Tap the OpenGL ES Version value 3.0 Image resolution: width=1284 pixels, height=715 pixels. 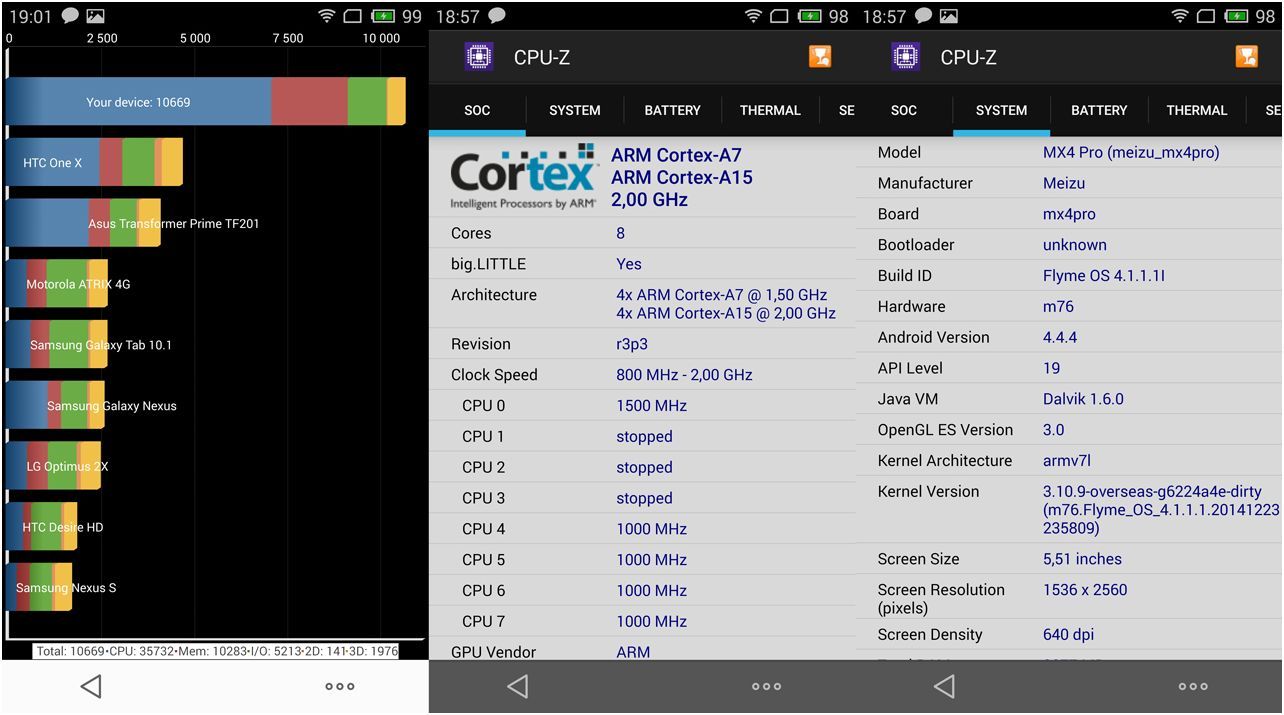tap(1053, 429)
